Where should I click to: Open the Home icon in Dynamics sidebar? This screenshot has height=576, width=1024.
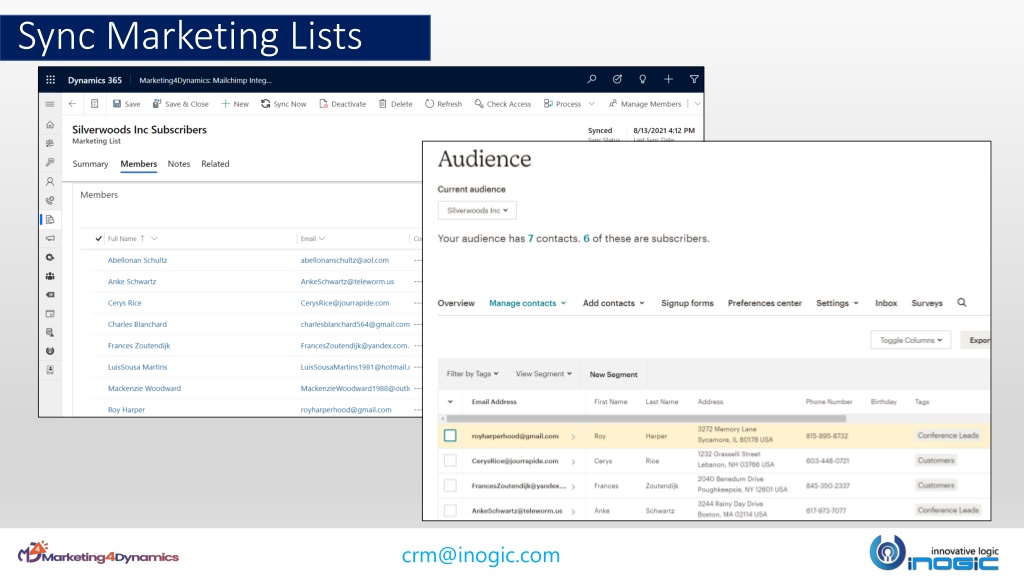(50, 125)
